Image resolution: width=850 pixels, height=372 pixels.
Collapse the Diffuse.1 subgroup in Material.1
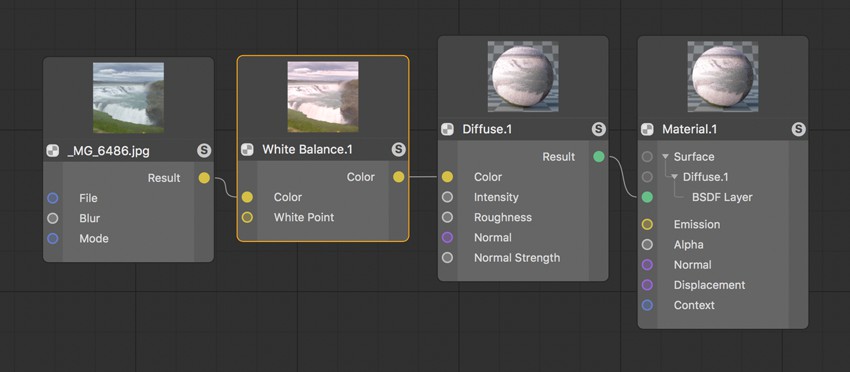[674, 177]
